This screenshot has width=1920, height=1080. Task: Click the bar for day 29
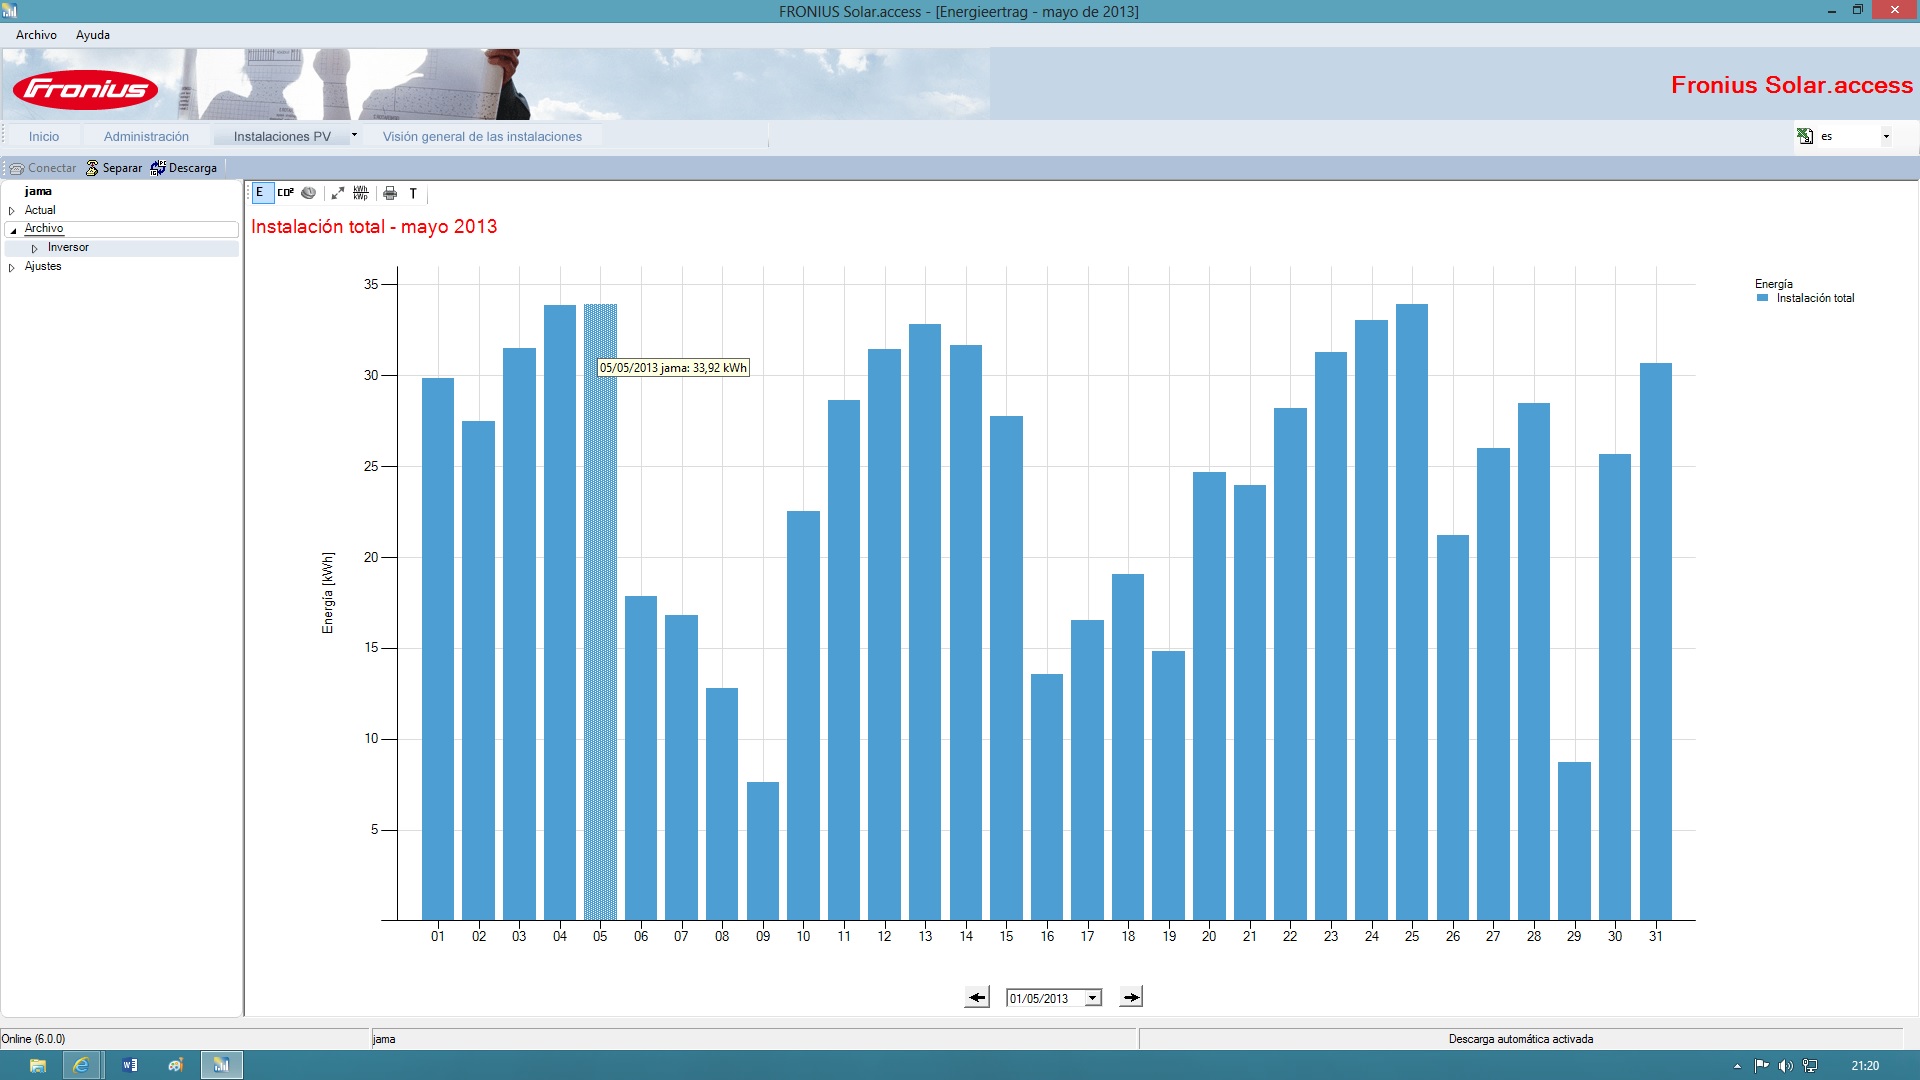(x=1574, y=841)
